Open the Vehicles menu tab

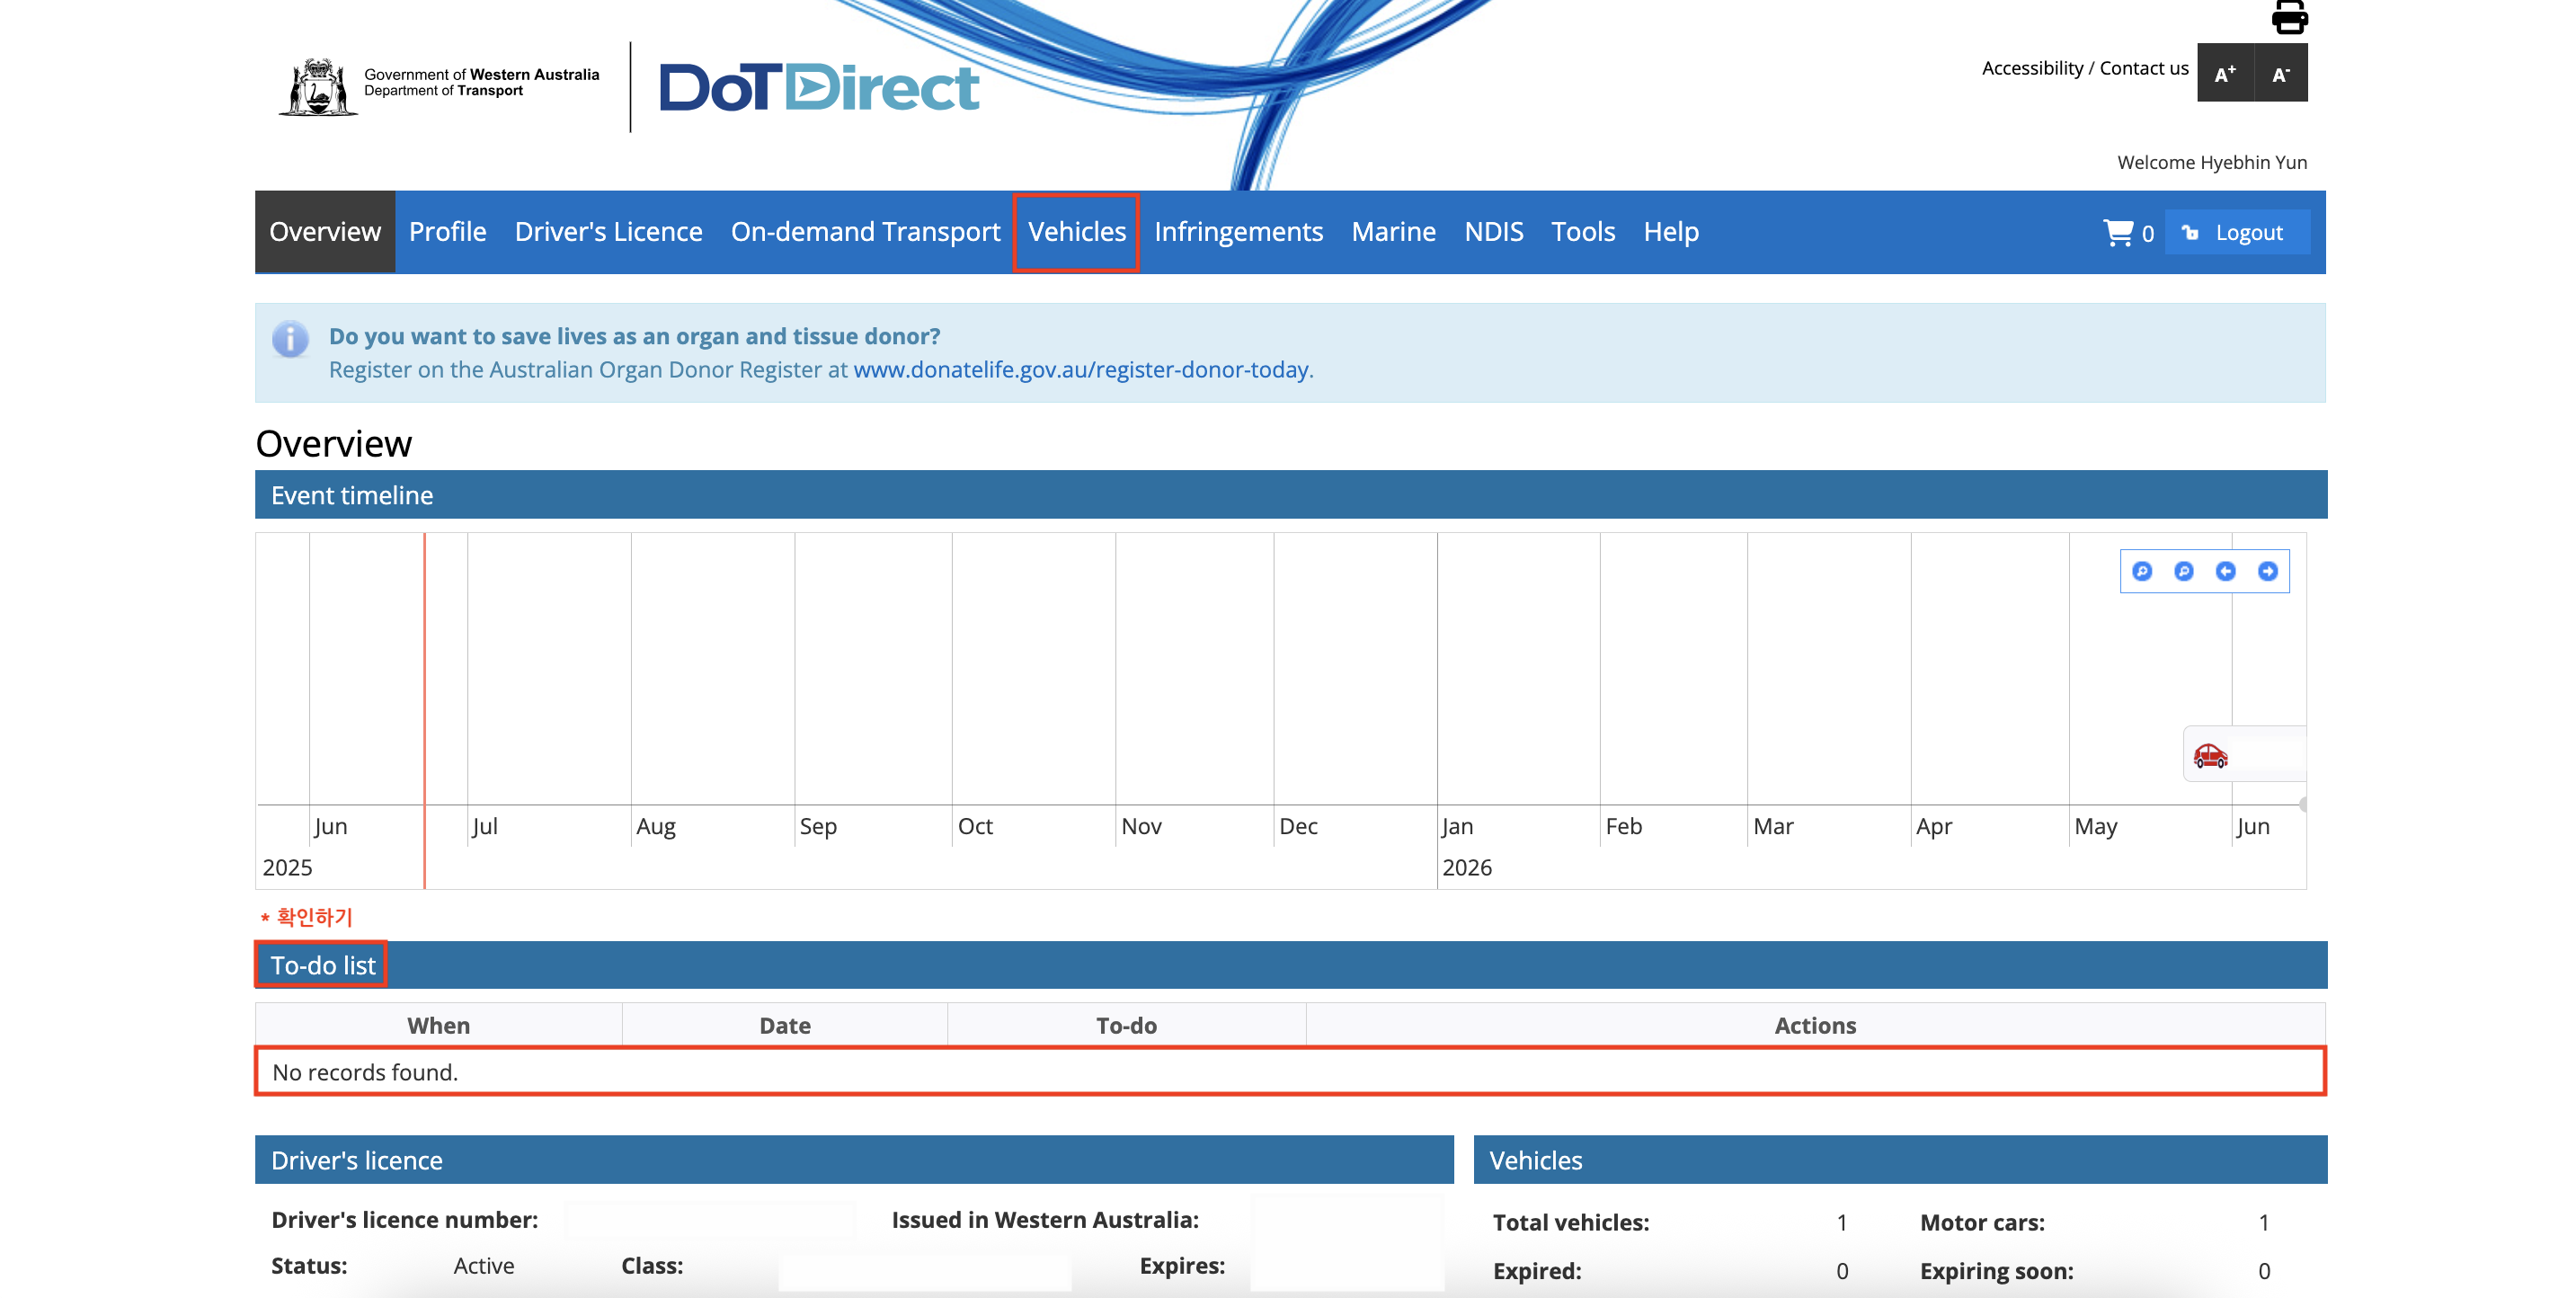[x=1077, y=232]
